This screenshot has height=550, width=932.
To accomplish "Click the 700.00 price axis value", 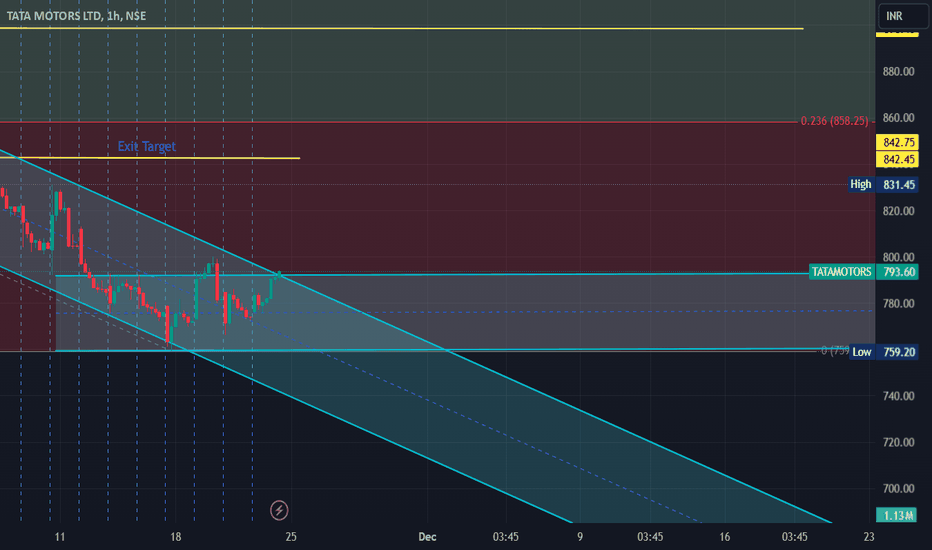I will click(898, 489).
